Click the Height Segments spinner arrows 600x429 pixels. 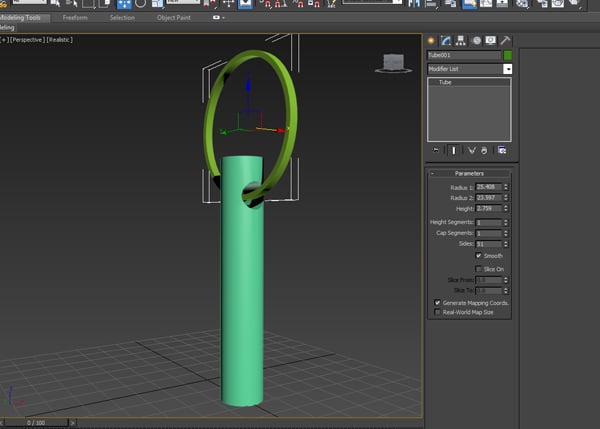[x=506, y=222]
